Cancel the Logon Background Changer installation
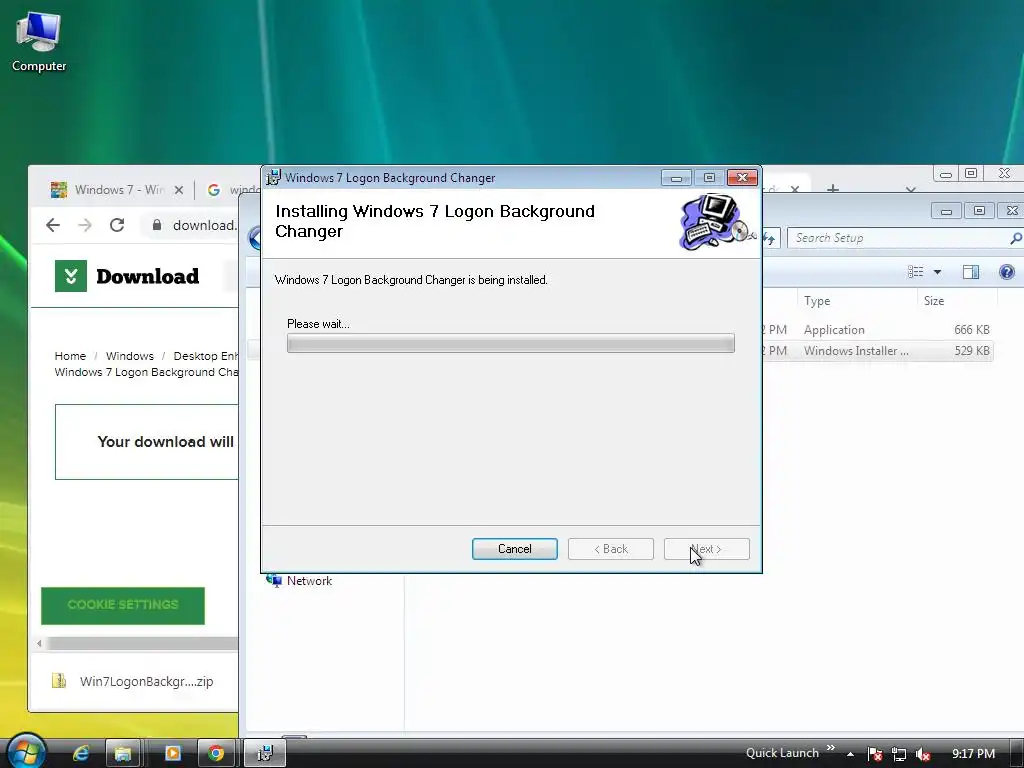This screenshot has height=768, width=1024. click(x=515, y=549)
